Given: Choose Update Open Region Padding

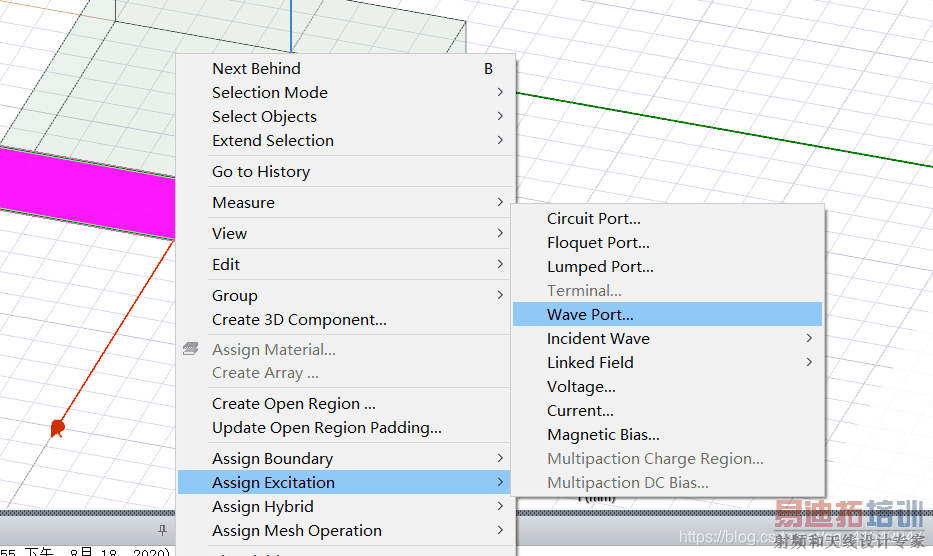Looking at the screenshot, I should (326, 427).
